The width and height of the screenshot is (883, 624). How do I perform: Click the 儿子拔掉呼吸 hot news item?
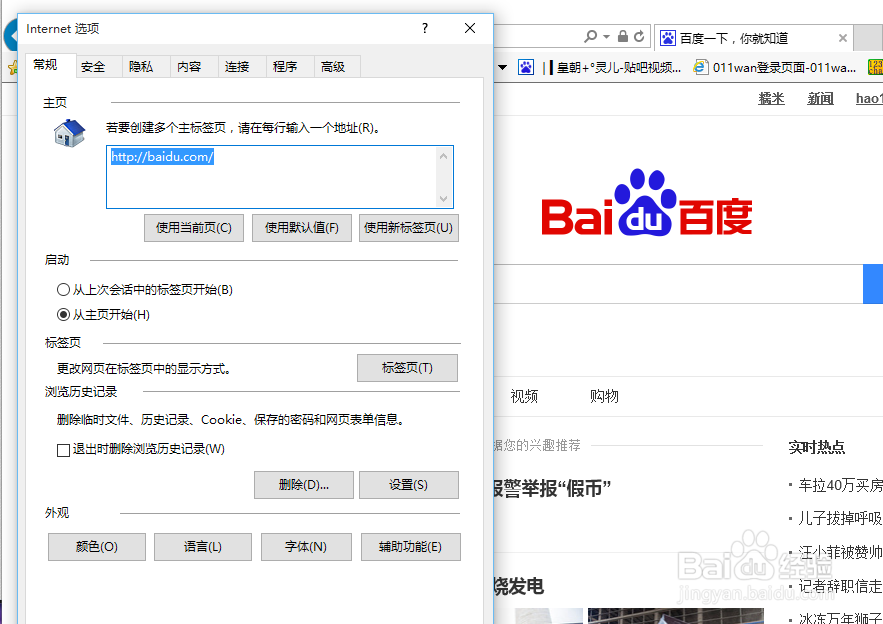[x=840, y=518]
